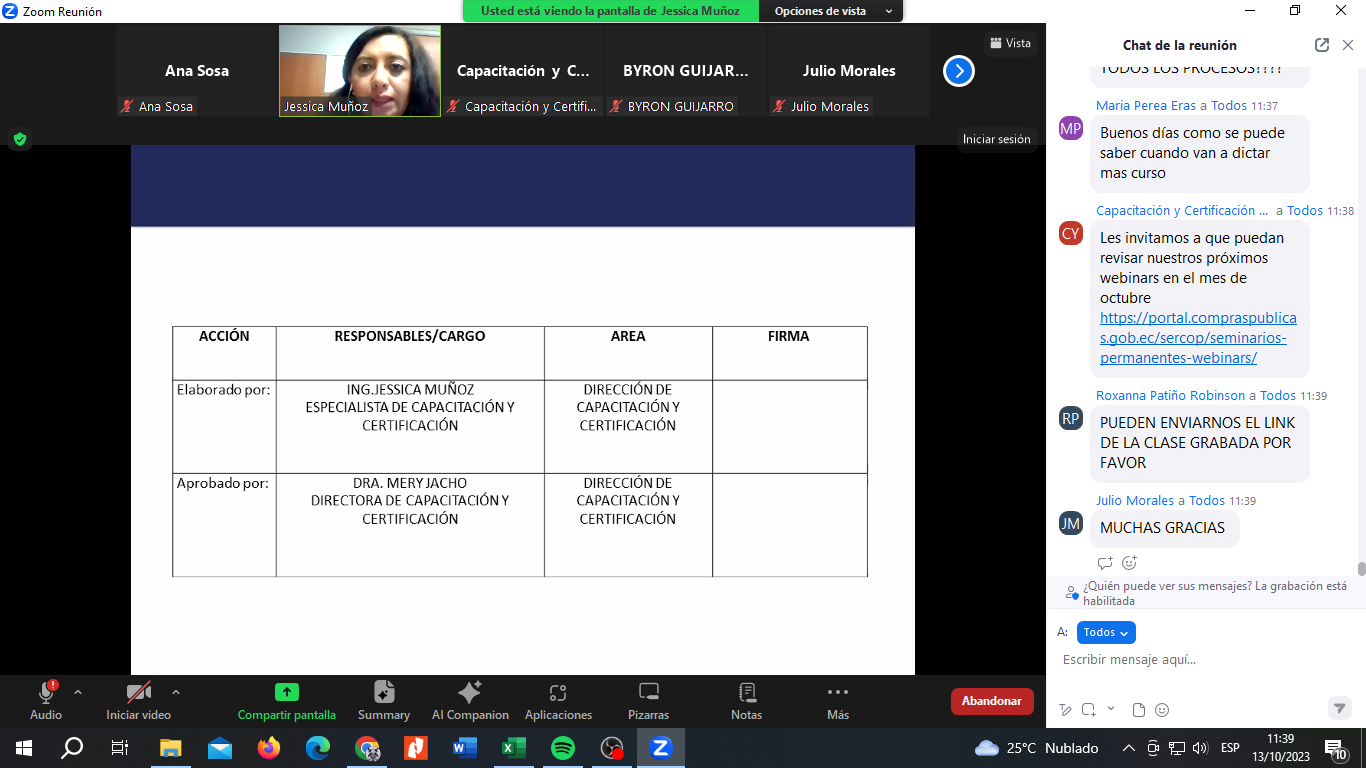
Task: Change layout using the Vista menu
Action: pos(1010,43)
